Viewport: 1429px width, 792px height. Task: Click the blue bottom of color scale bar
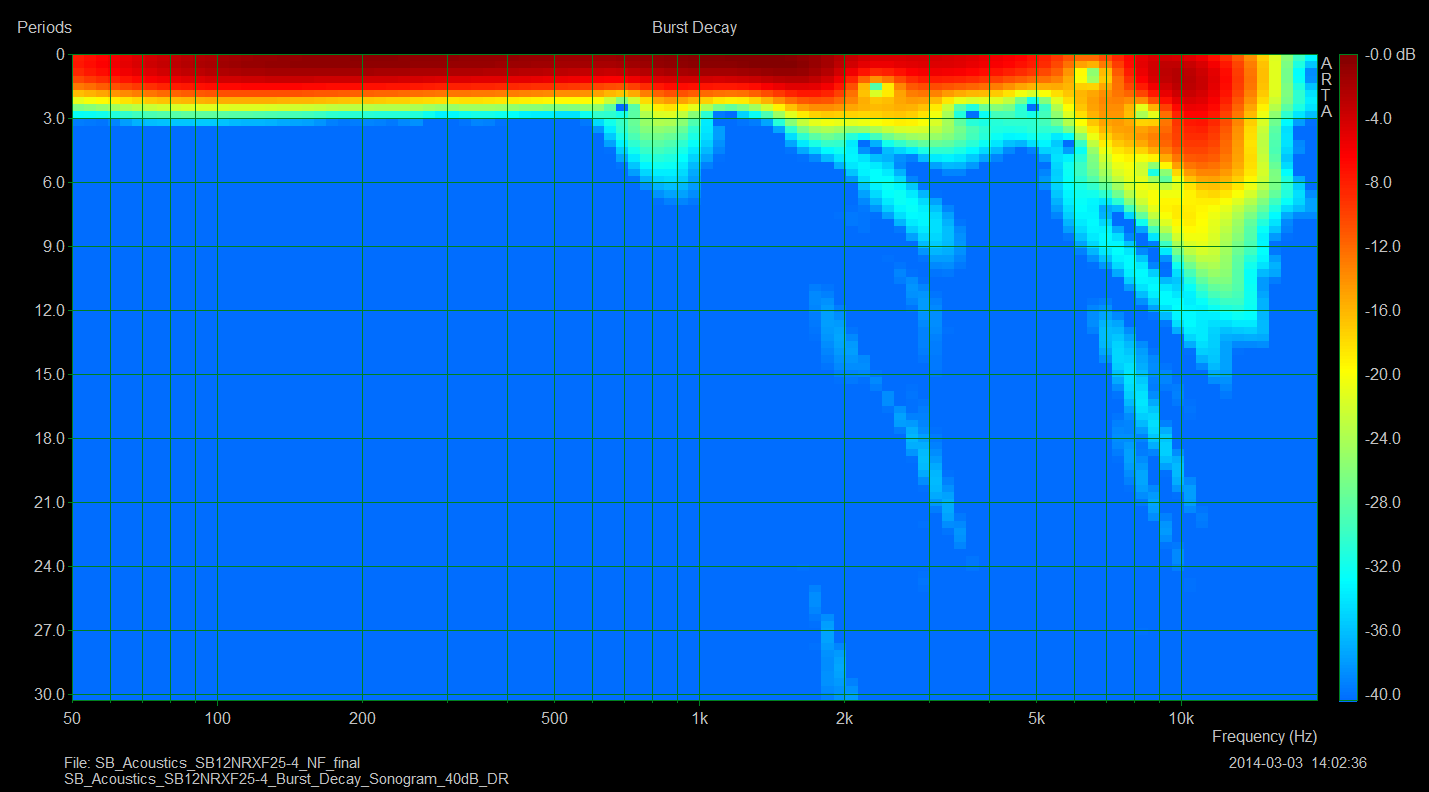pos(1348,690)
